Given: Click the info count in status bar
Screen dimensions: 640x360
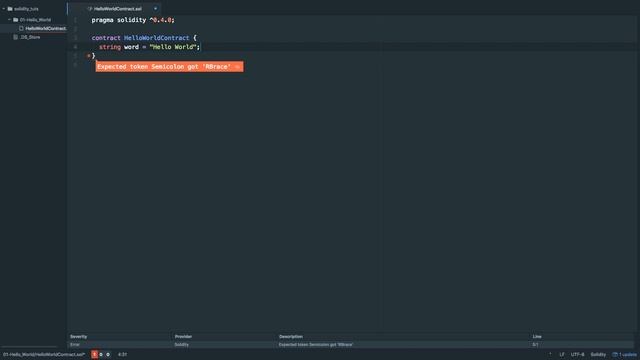Looking at the screenshot, I should [x=108, y=355].
